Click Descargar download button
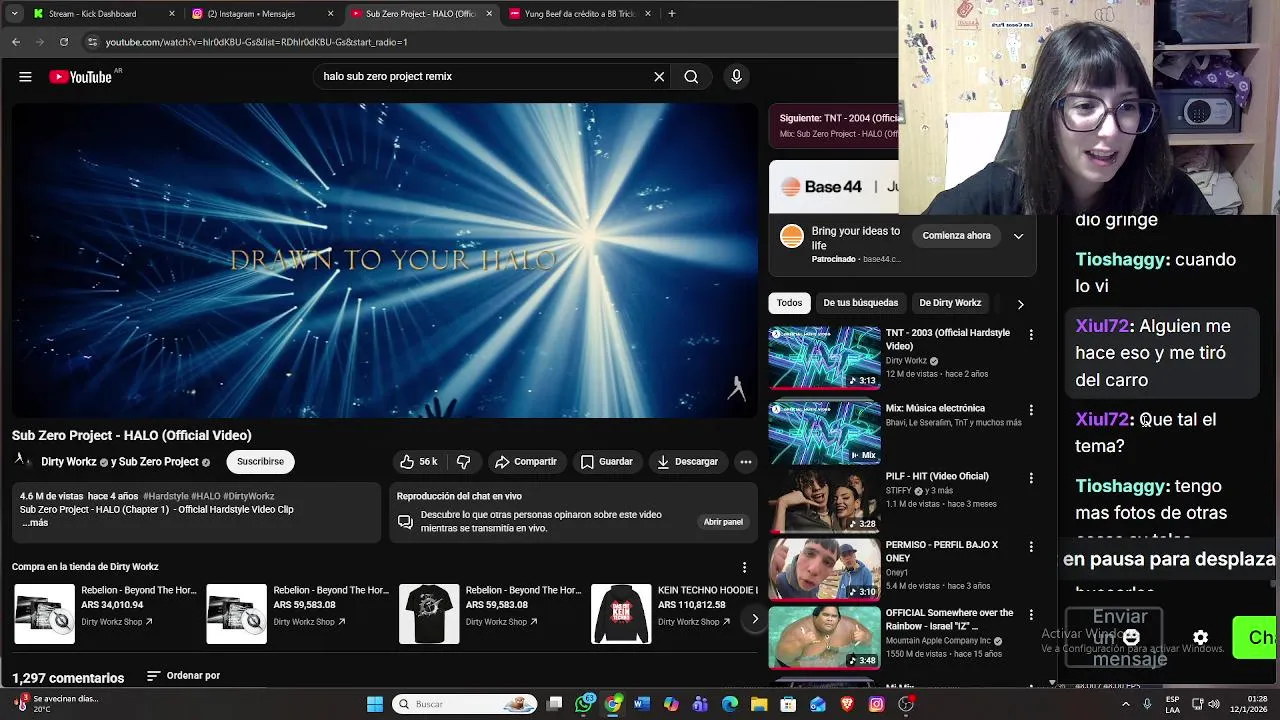Image resolution: width=1280 pixels, height=720 pixels. click(688, 462)
